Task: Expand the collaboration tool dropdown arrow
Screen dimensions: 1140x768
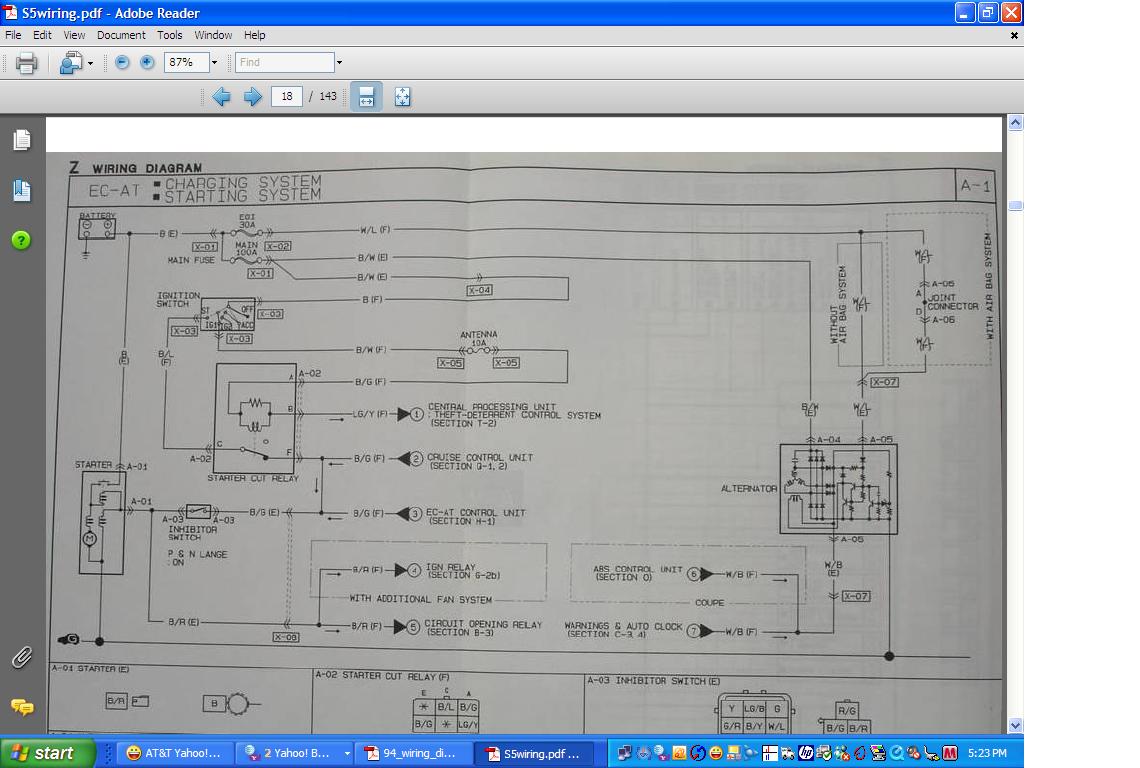Action: click(x=90, y=63)
